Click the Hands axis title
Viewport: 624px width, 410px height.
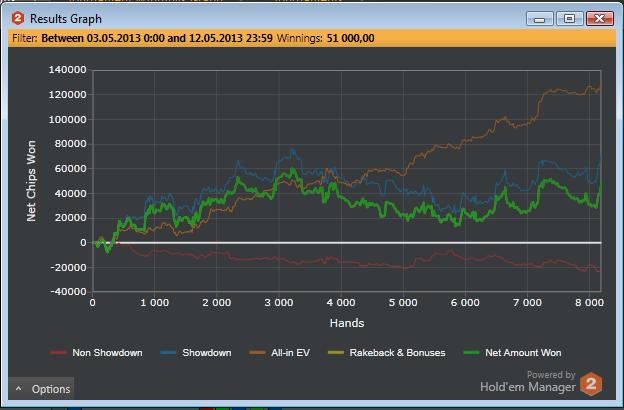pyautogui.click(x=347, y=323)
